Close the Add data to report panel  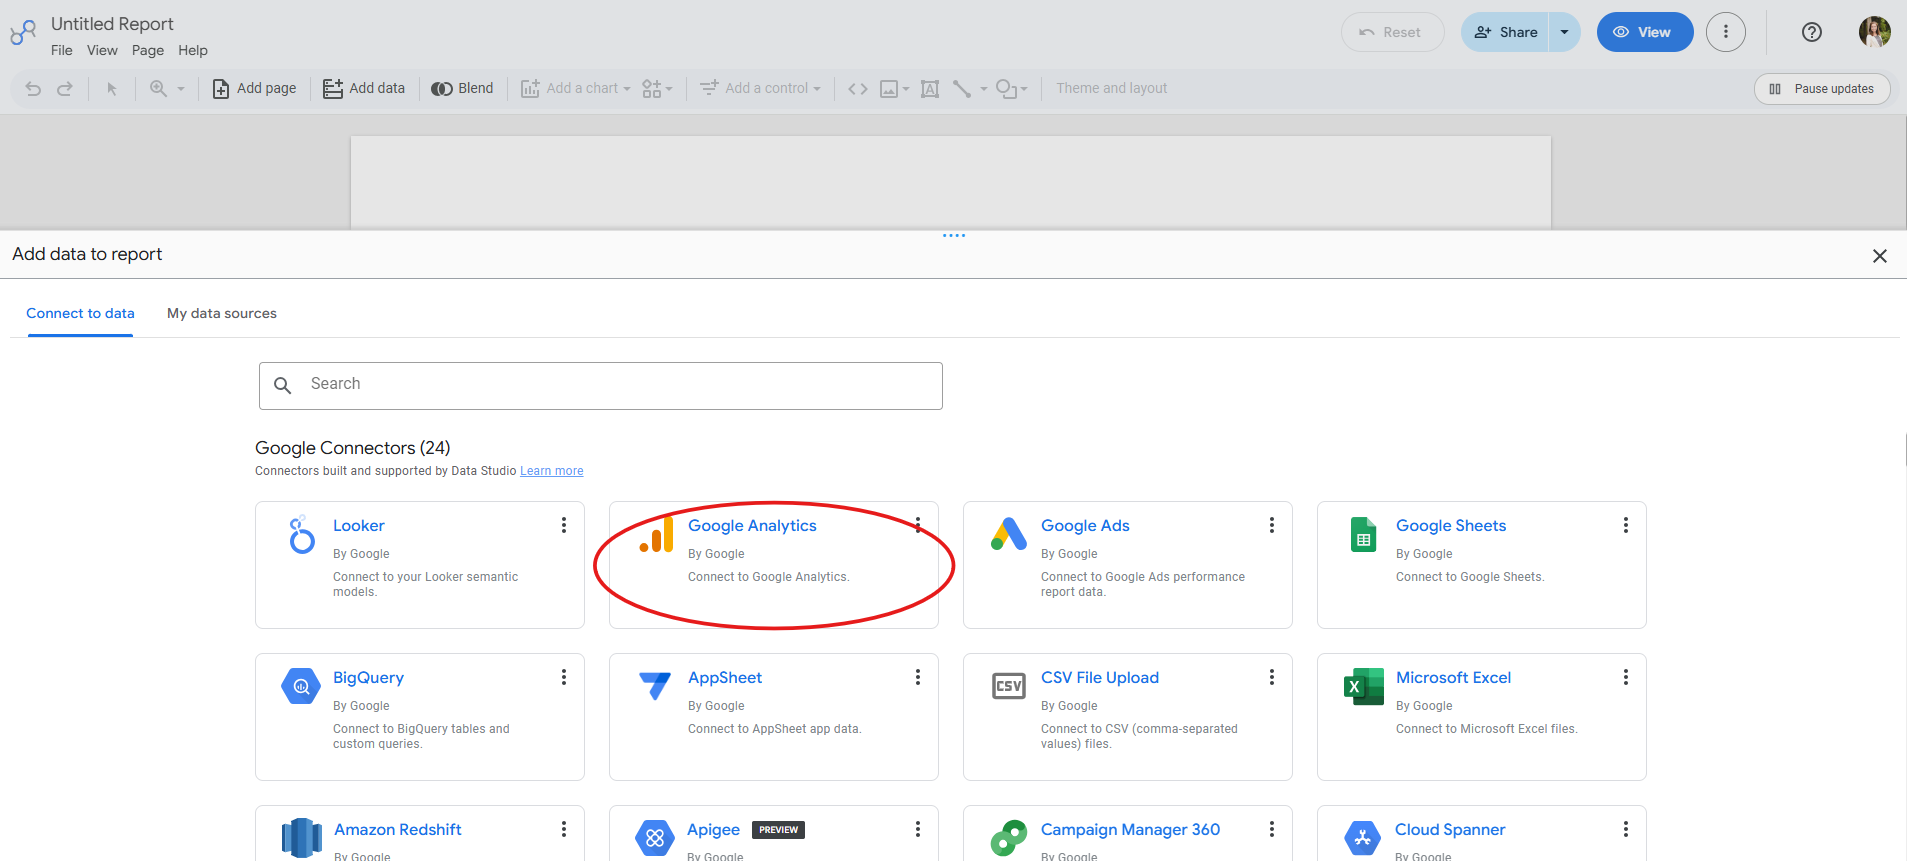click(x=1880, y=256)
